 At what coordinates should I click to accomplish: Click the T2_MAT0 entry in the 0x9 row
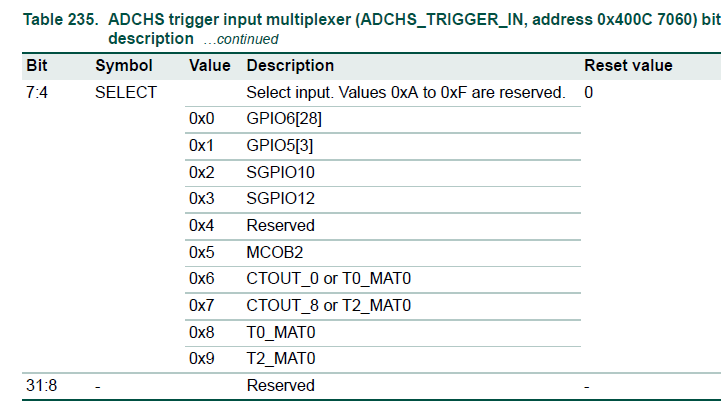(280, 358)
